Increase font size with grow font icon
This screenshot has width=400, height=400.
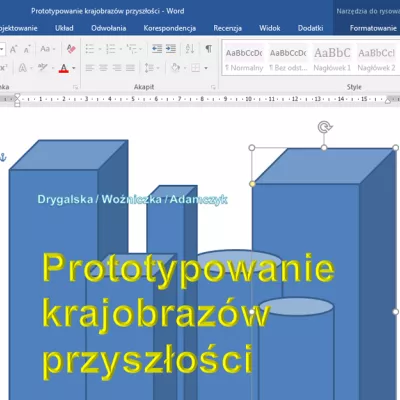tap(13, 49)
